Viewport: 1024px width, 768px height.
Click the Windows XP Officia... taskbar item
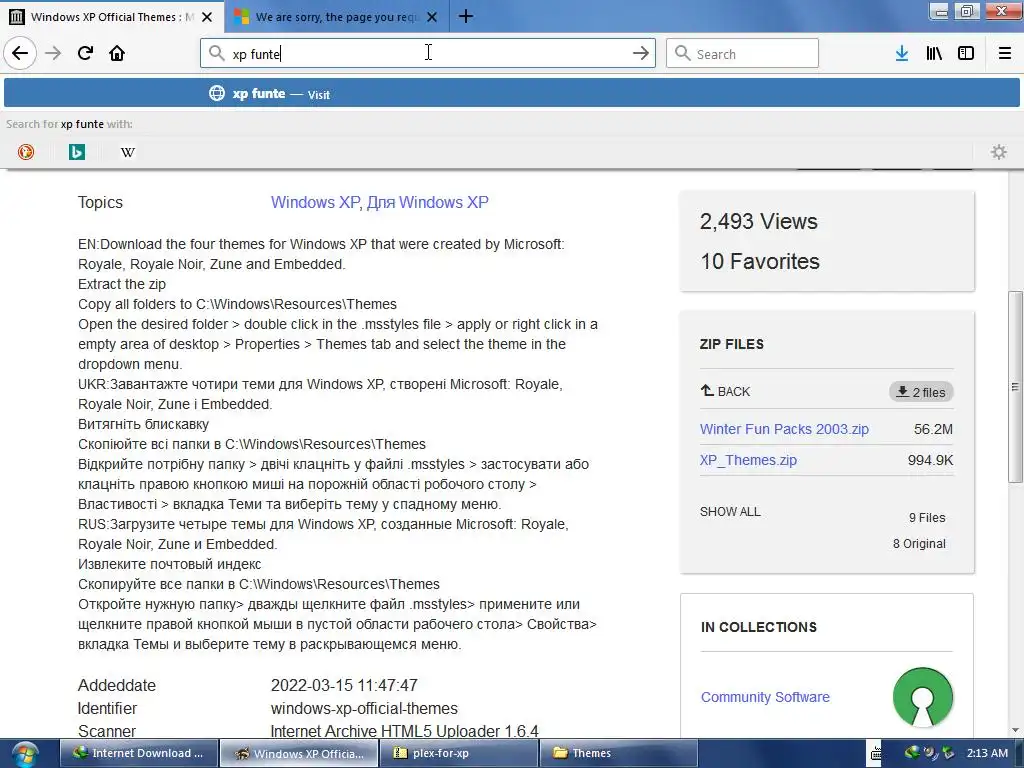(x=299, y=753)
